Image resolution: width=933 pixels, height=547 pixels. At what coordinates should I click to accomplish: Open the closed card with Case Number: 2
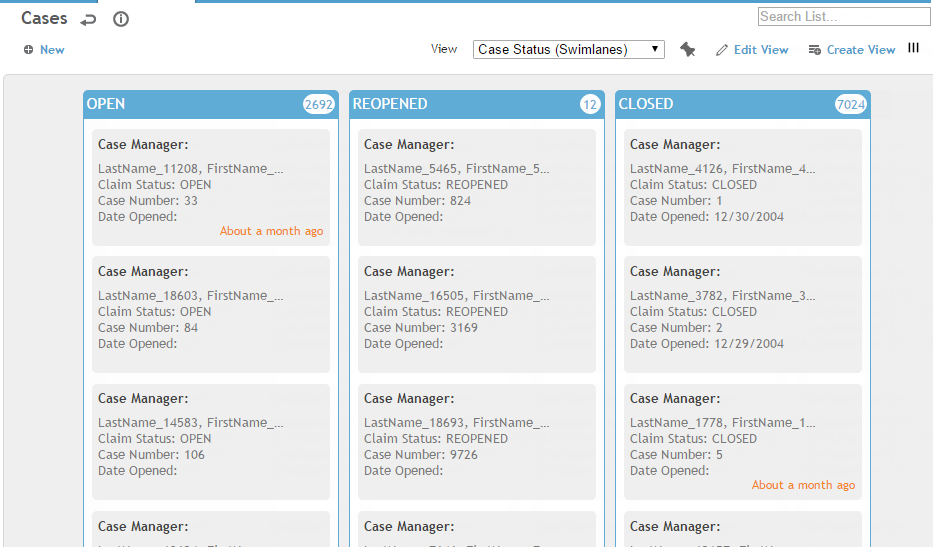coord(743,314)
